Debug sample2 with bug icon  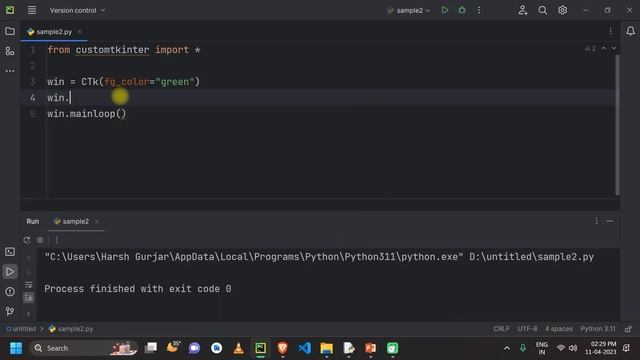click(462, 10)
